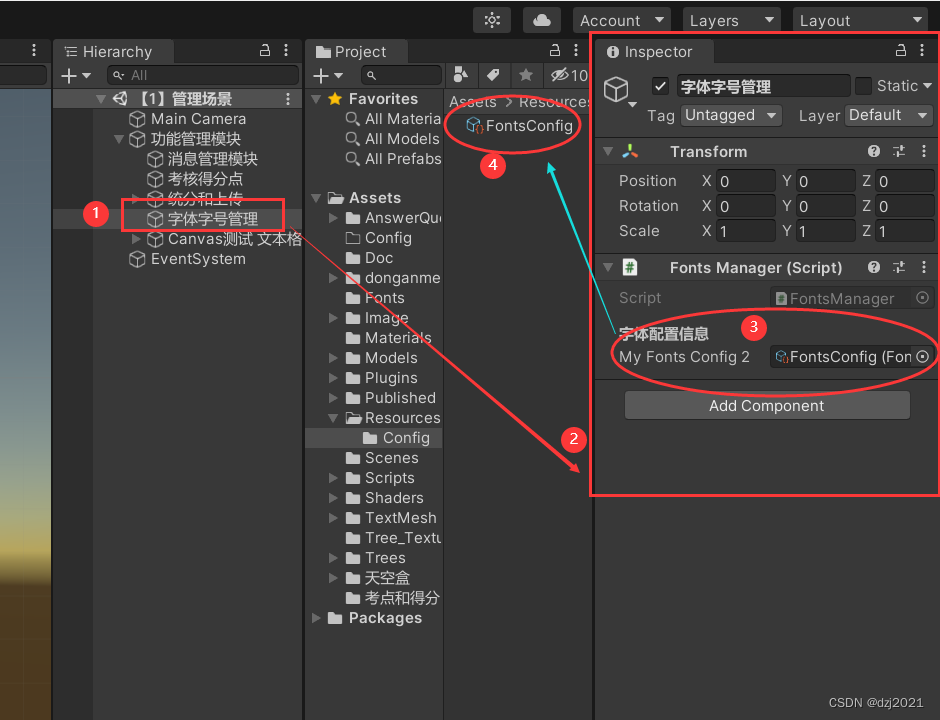Click the Hierarchy create plus button
The image size is (940, 720).
(75, 76)
